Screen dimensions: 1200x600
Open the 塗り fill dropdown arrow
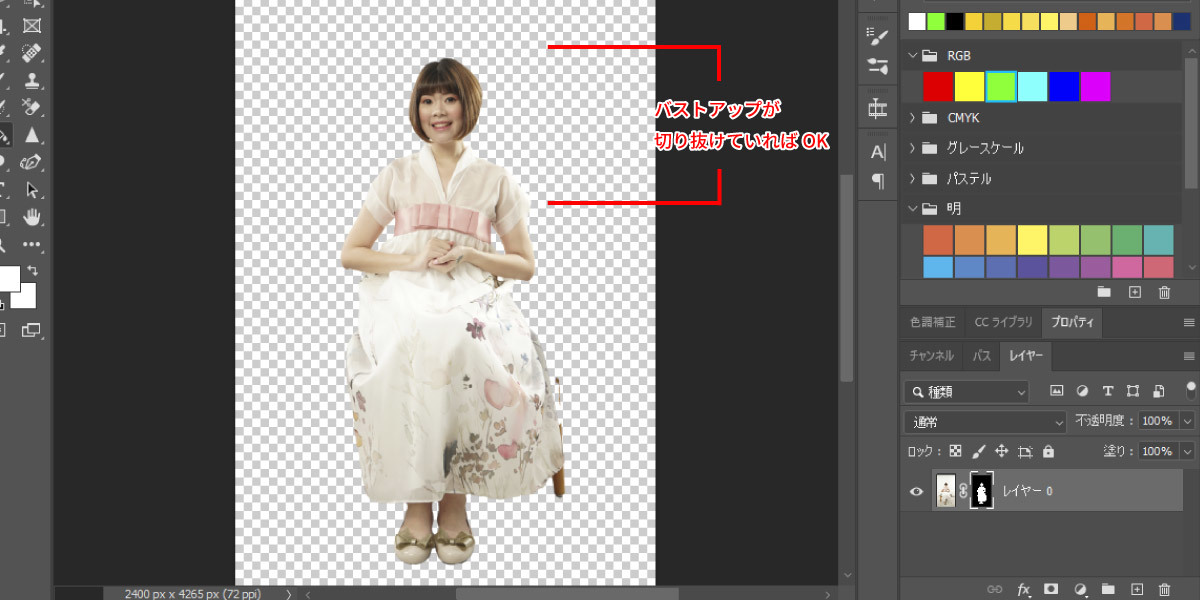(1187, 451)
